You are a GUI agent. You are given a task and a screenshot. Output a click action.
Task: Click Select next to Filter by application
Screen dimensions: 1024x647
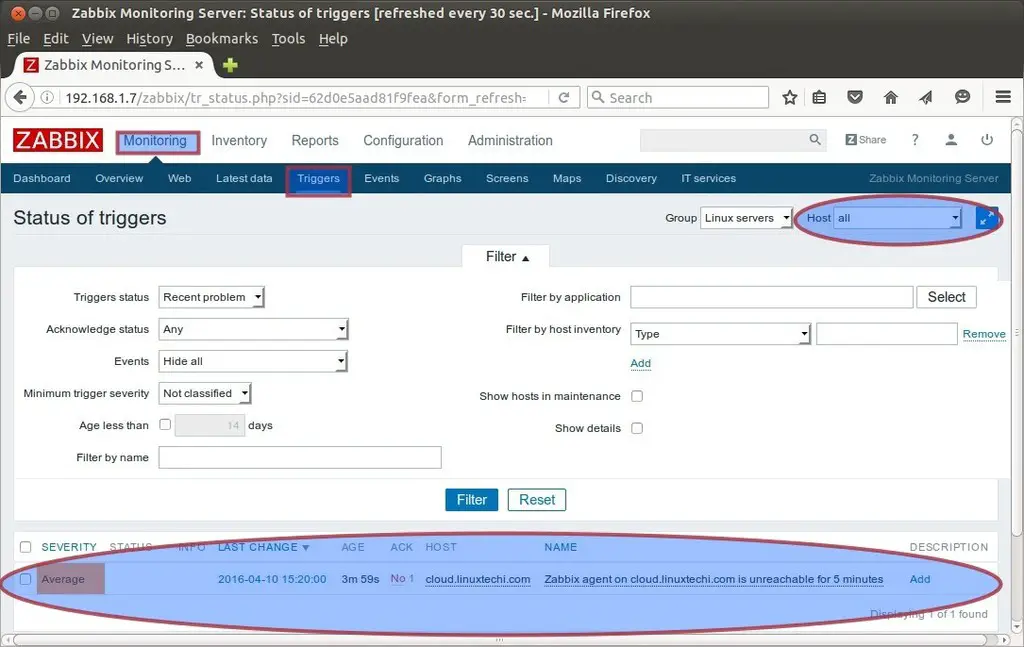click(x=946, y=297)
